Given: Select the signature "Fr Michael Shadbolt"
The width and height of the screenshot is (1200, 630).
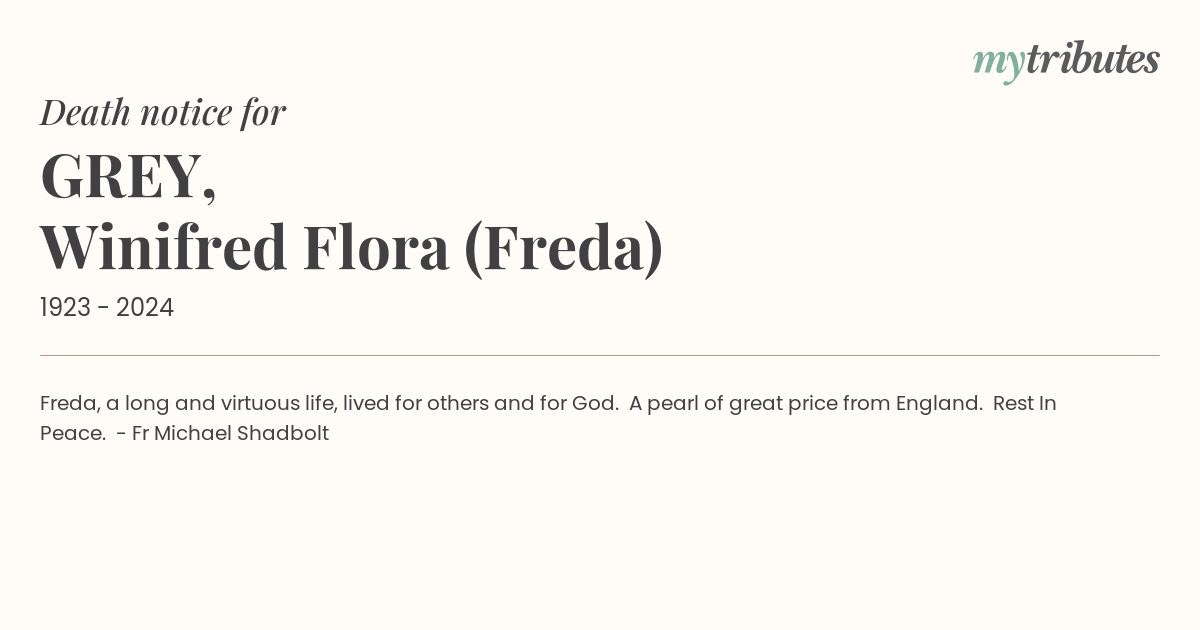Looking at the screenshot, I should pyautogui.click(x=230, y=434).
